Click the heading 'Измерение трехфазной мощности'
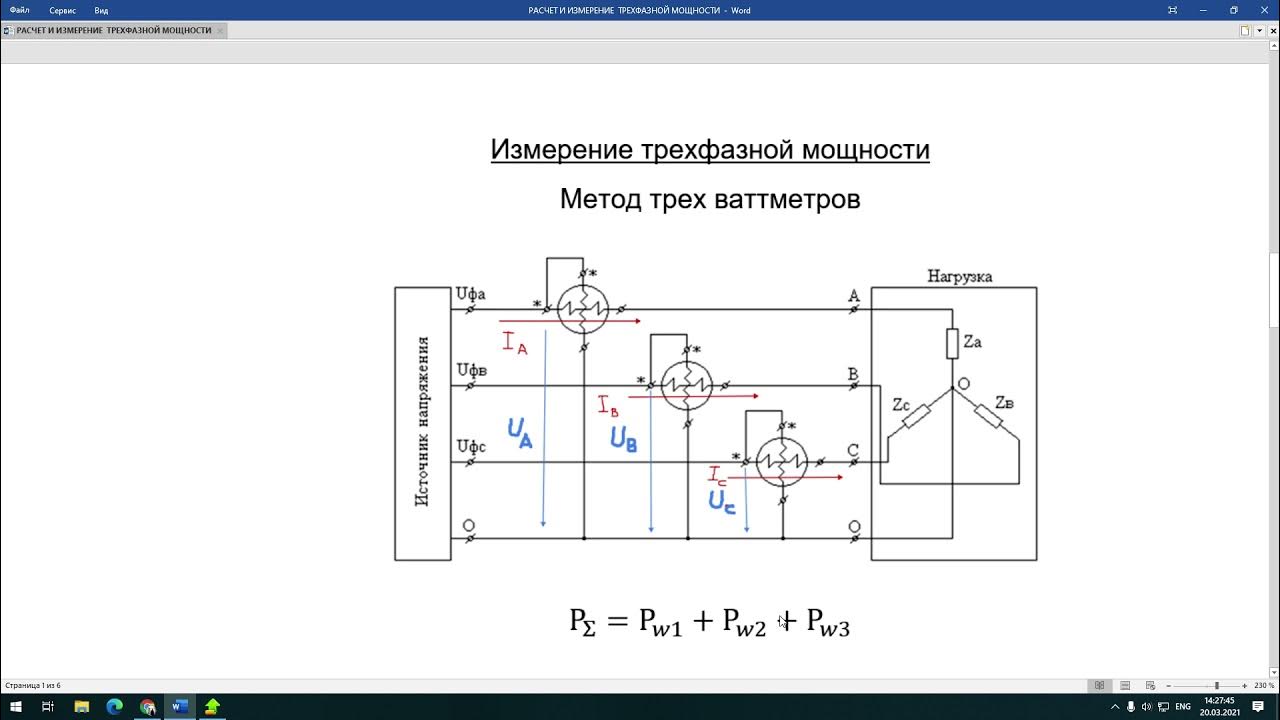 point(710,151)
